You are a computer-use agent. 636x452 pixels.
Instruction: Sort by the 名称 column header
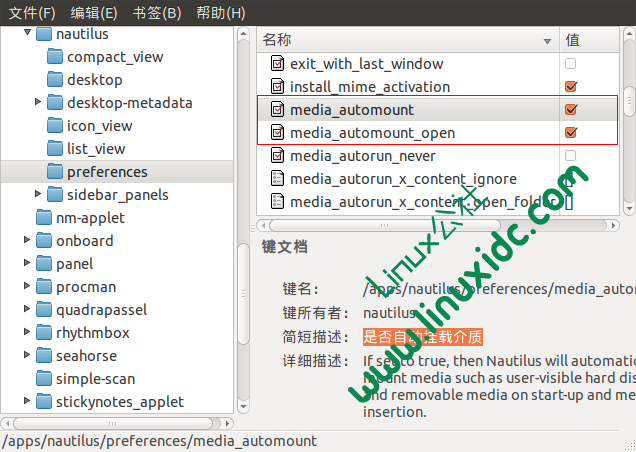tap(400, 40)
